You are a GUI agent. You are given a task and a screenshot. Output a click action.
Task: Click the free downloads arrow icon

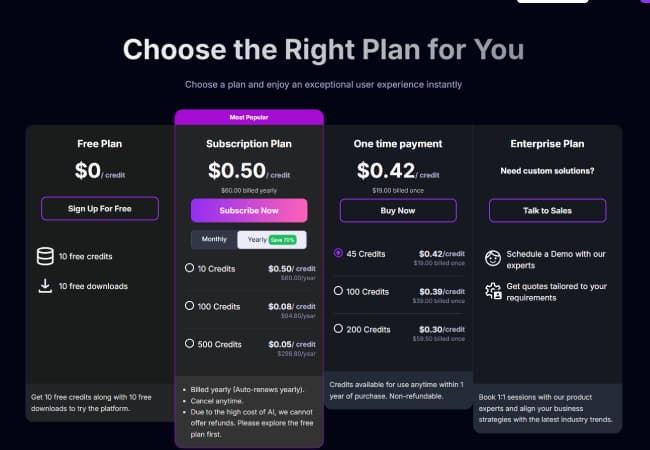[43, 286]
